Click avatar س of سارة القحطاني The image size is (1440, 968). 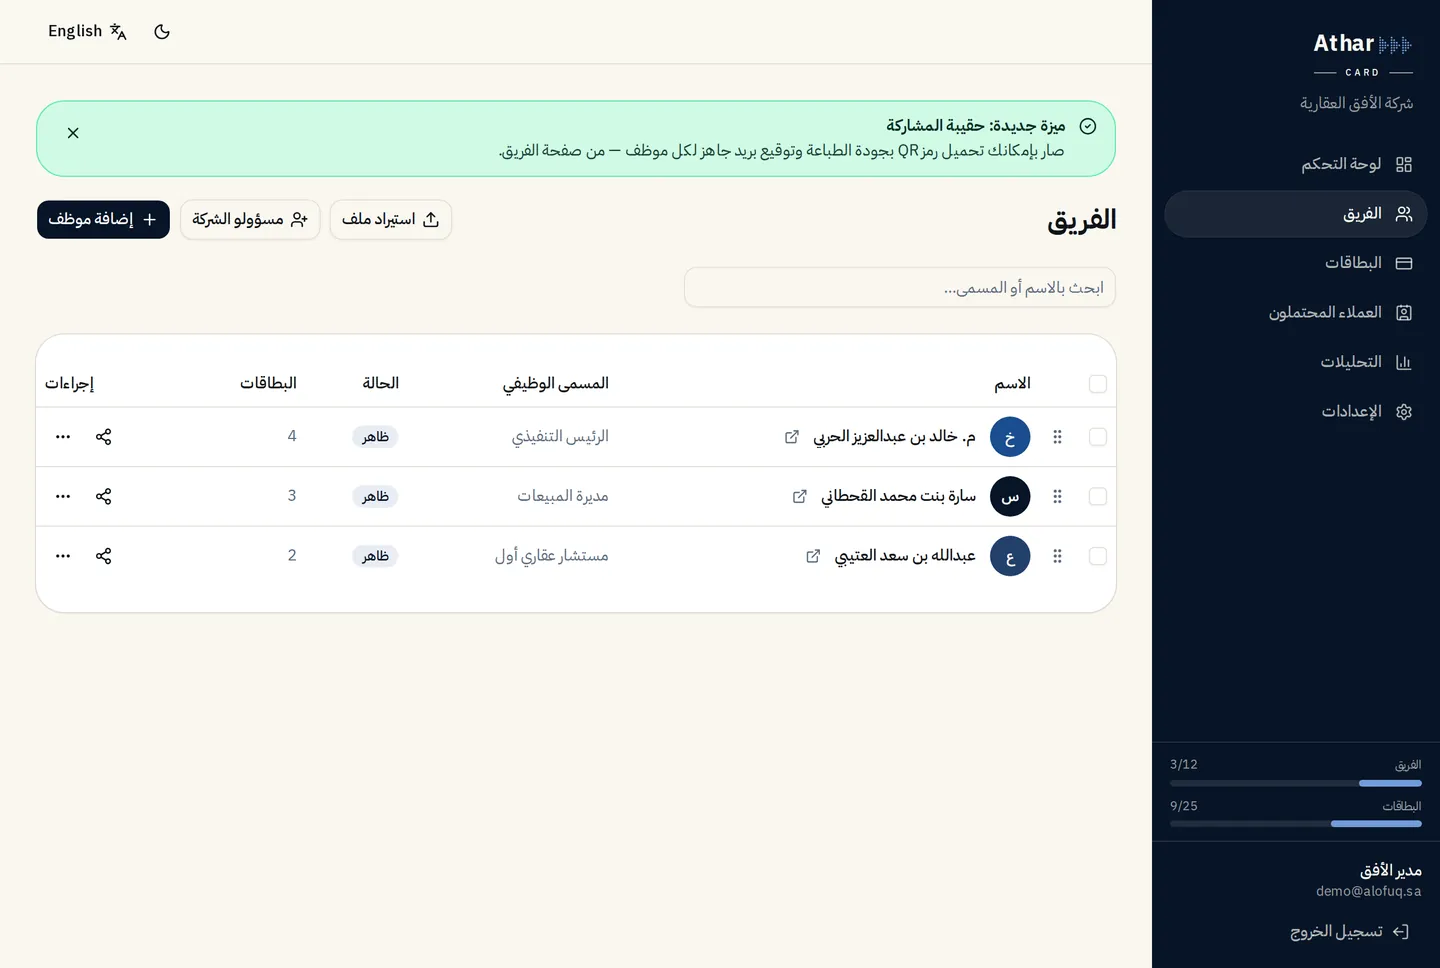coord(1010,497)
